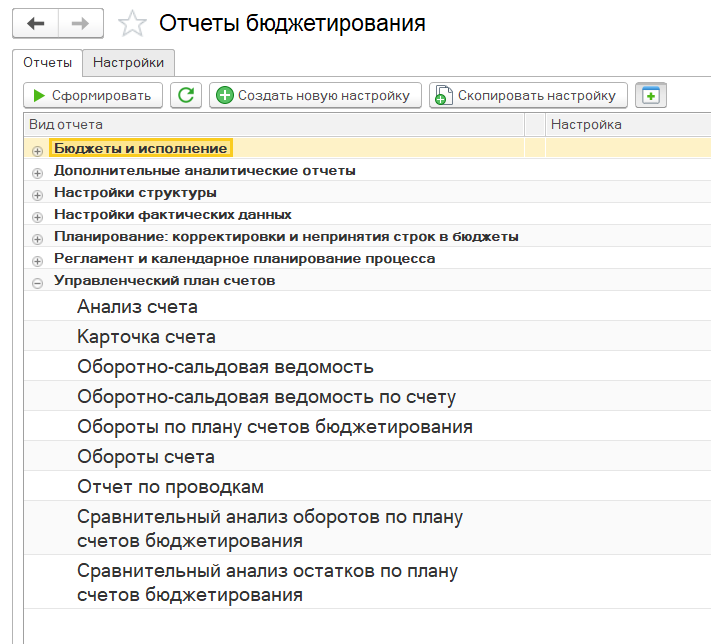Click the expand-all groups icon in toolbar
Screen dimensions: 711x644
pyautogui.click(x=651, y=95)
